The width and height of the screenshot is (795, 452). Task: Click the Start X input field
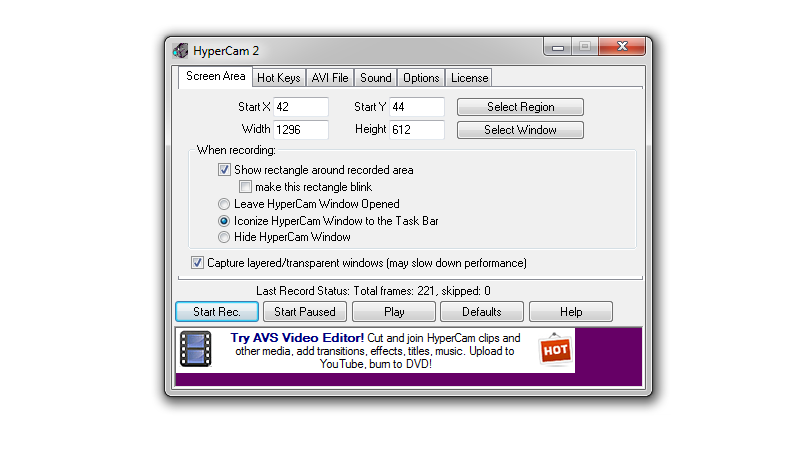pos(301,107)
